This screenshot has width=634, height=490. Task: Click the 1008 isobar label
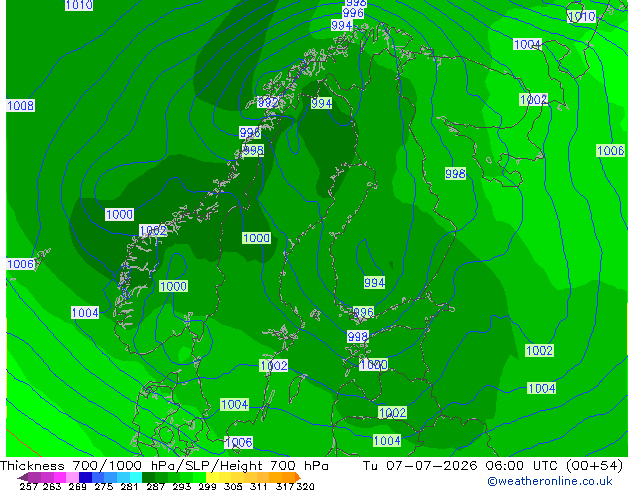click(21, 106)
